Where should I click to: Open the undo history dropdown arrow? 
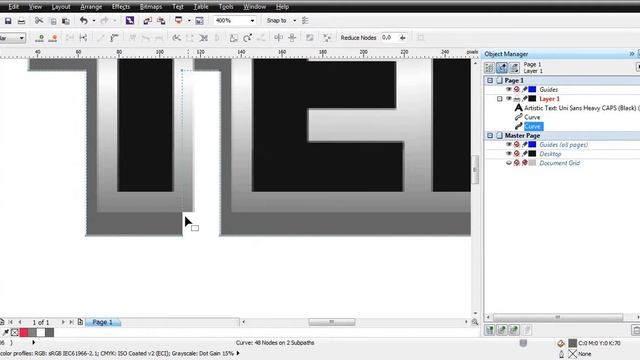coord(93,20)
